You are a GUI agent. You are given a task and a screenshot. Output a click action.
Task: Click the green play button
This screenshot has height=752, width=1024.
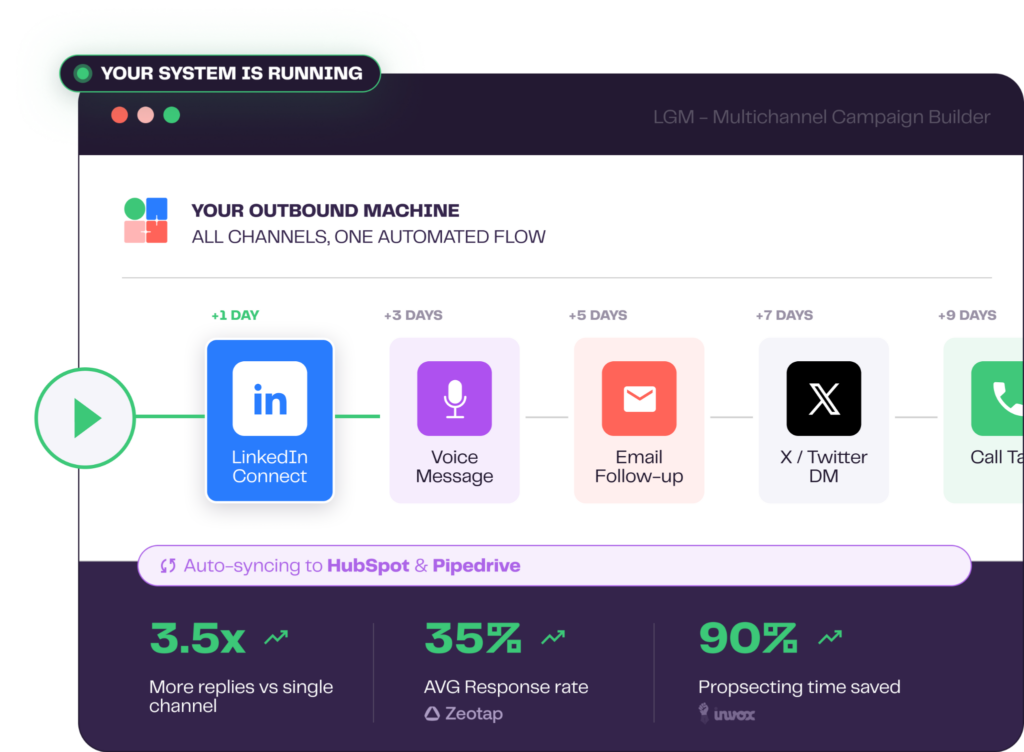(86, 418)
